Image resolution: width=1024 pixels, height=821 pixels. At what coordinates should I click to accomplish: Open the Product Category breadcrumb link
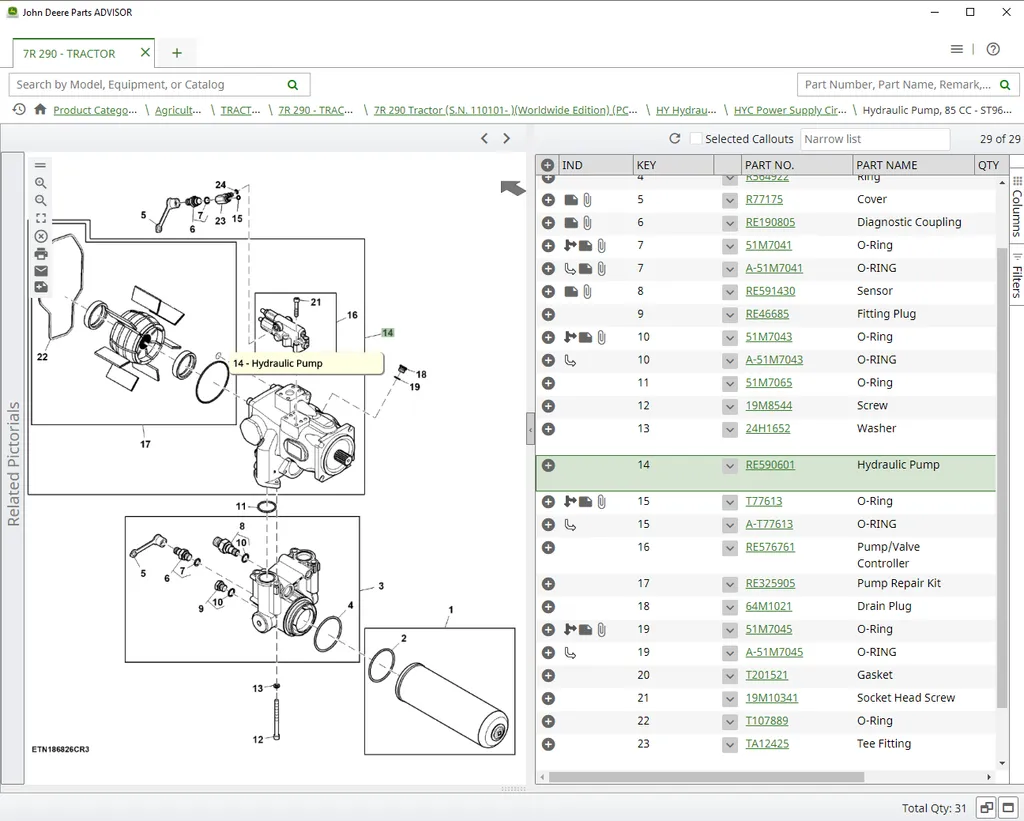(x=95, y=110)
